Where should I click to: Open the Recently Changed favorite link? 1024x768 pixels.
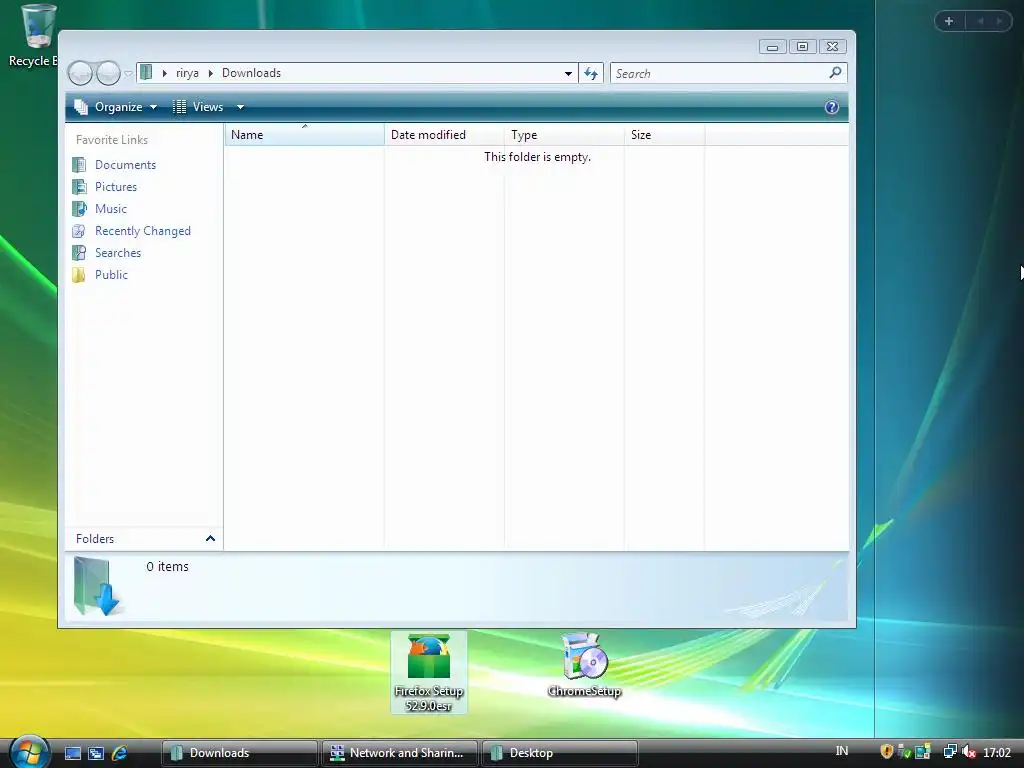[x=143, y=231]
